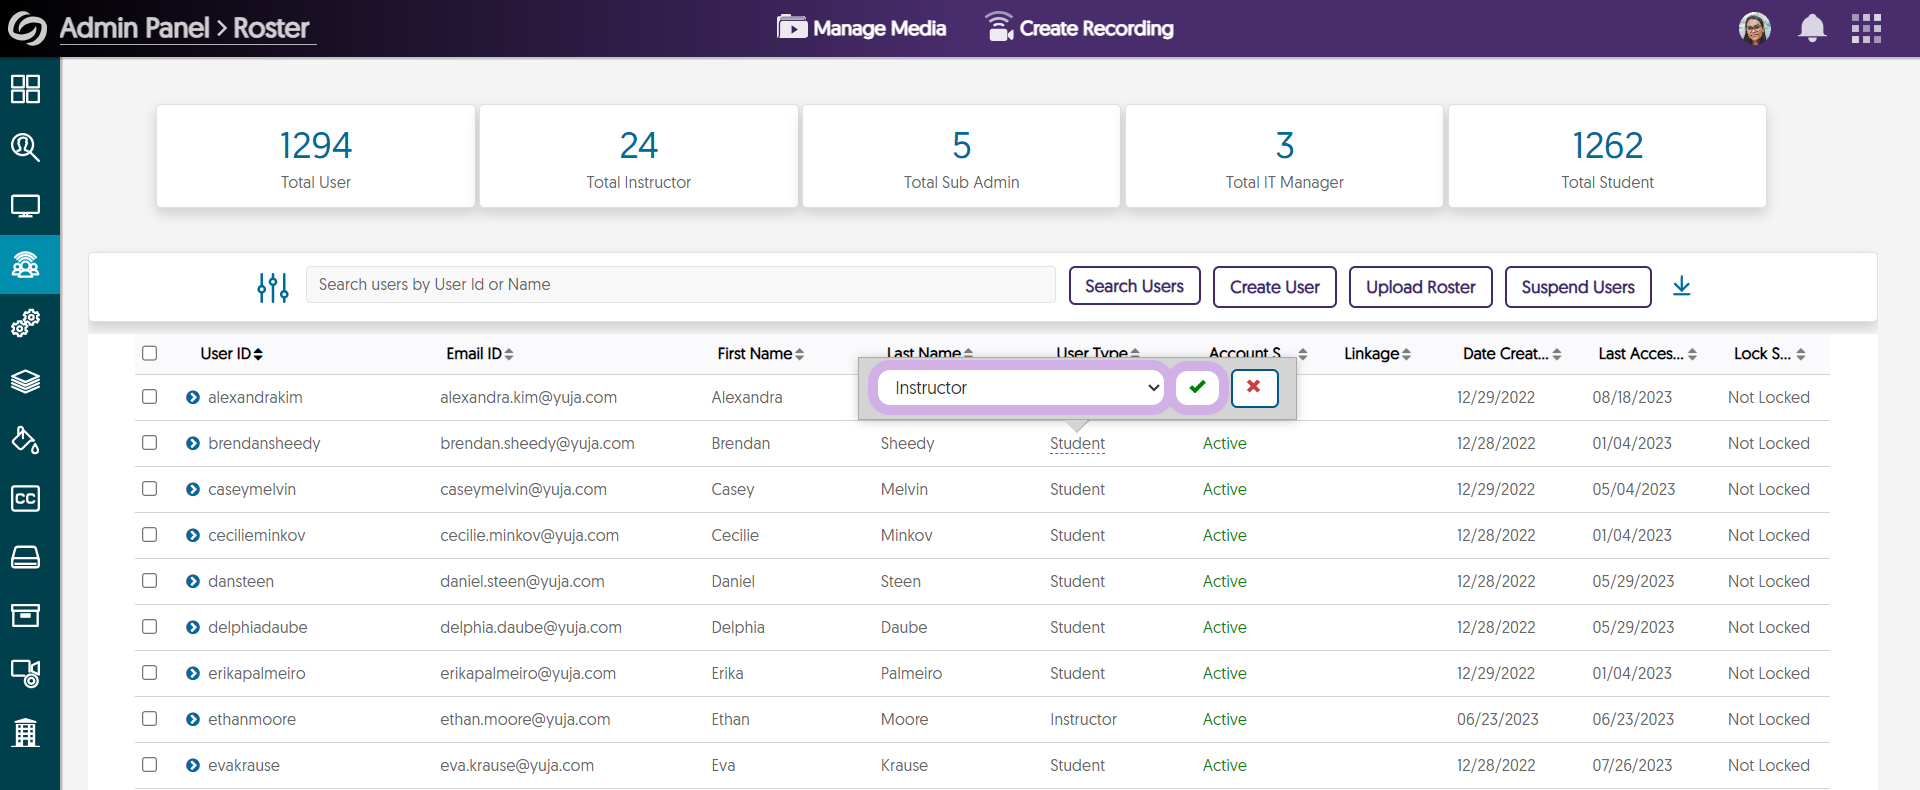Open the Instructor user type dropdown
Screen dimensions: 1920x790
coord(1020,388)
